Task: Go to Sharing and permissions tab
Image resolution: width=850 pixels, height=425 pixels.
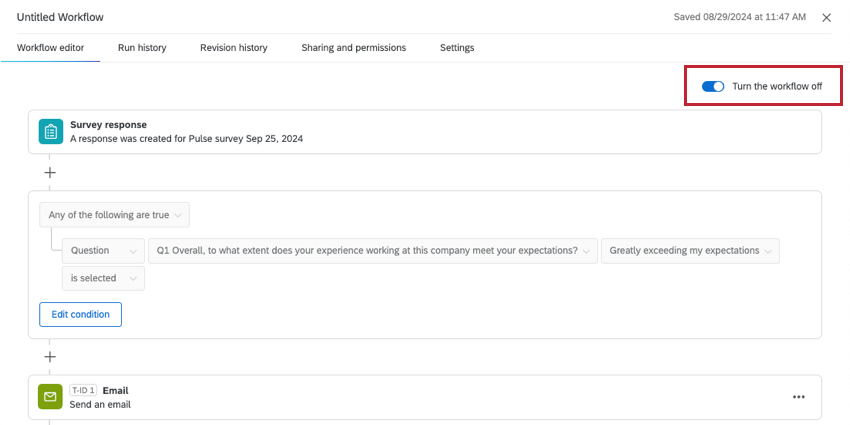Action: 353,48
